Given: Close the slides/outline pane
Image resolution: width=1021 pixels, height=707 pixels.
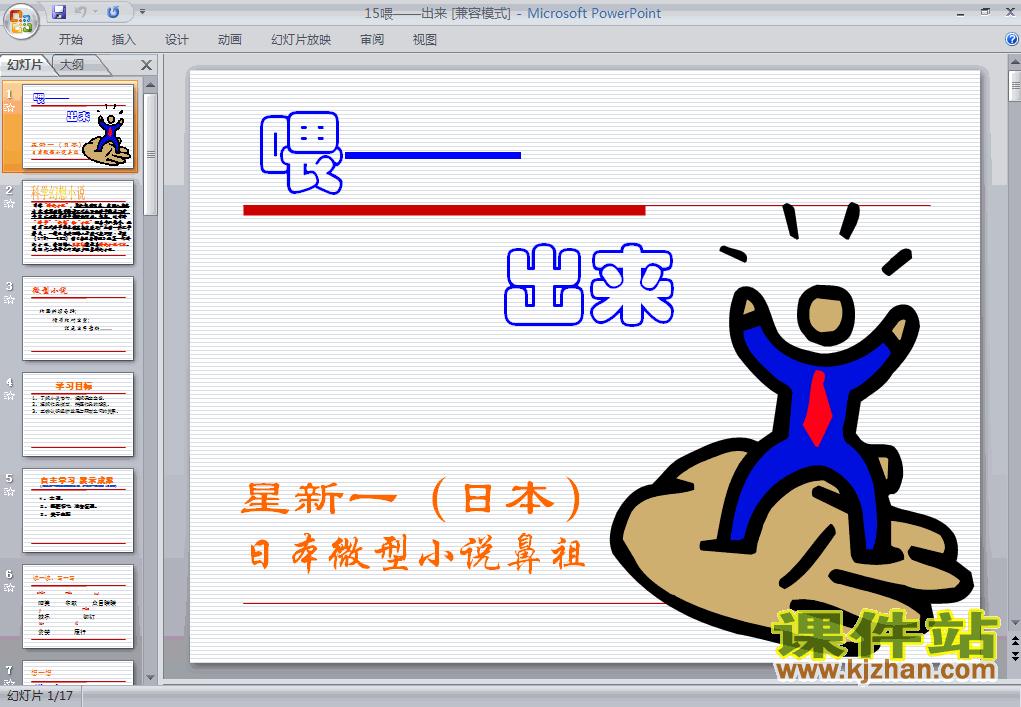Looking at the screenshot, I should tap(147, 65).
